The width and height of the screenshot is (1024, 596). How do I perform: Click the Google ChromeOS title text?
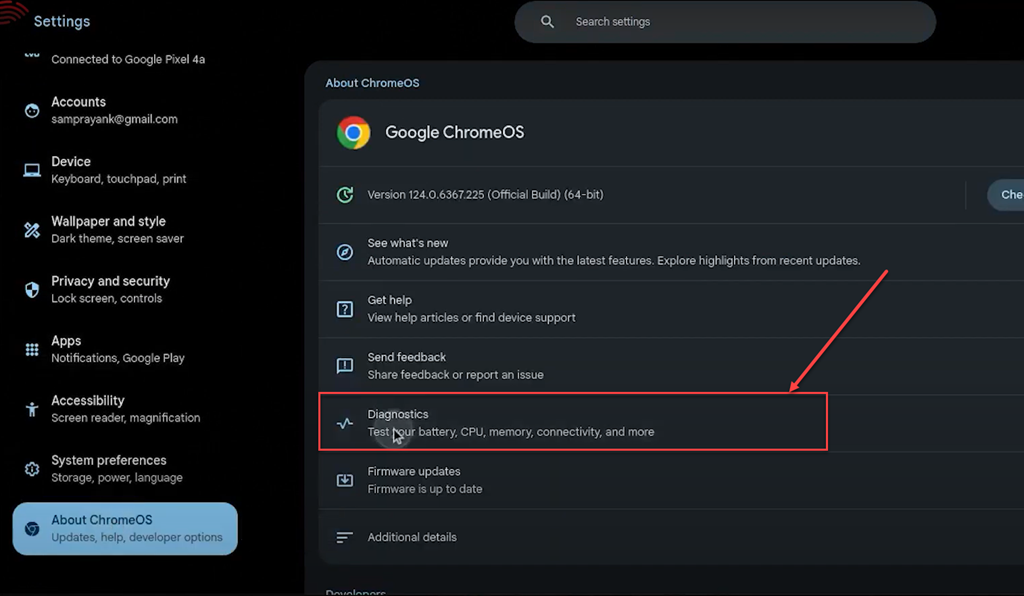pyautogui.click(x=455, y=133)
